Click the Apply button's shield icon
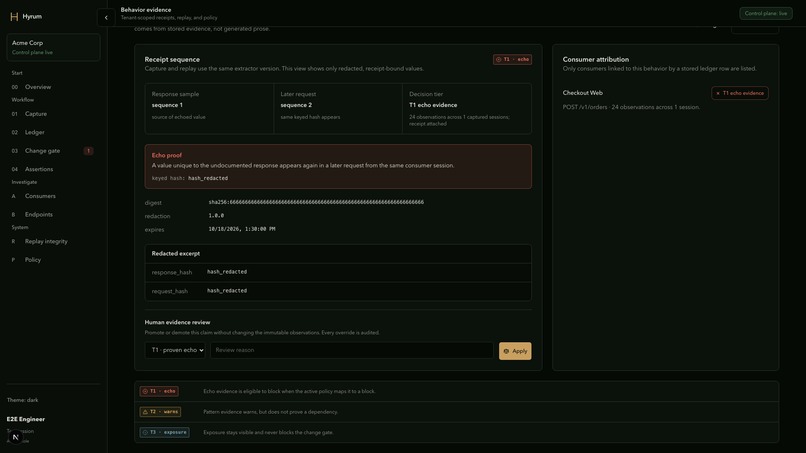Screen dimensions: 806x453 [506, 351]
